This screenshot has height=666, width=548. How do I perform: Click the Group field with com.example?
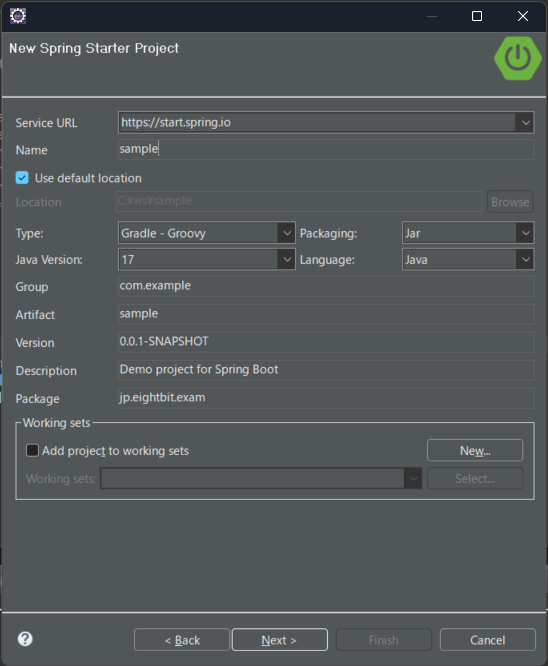coord(326,286)
